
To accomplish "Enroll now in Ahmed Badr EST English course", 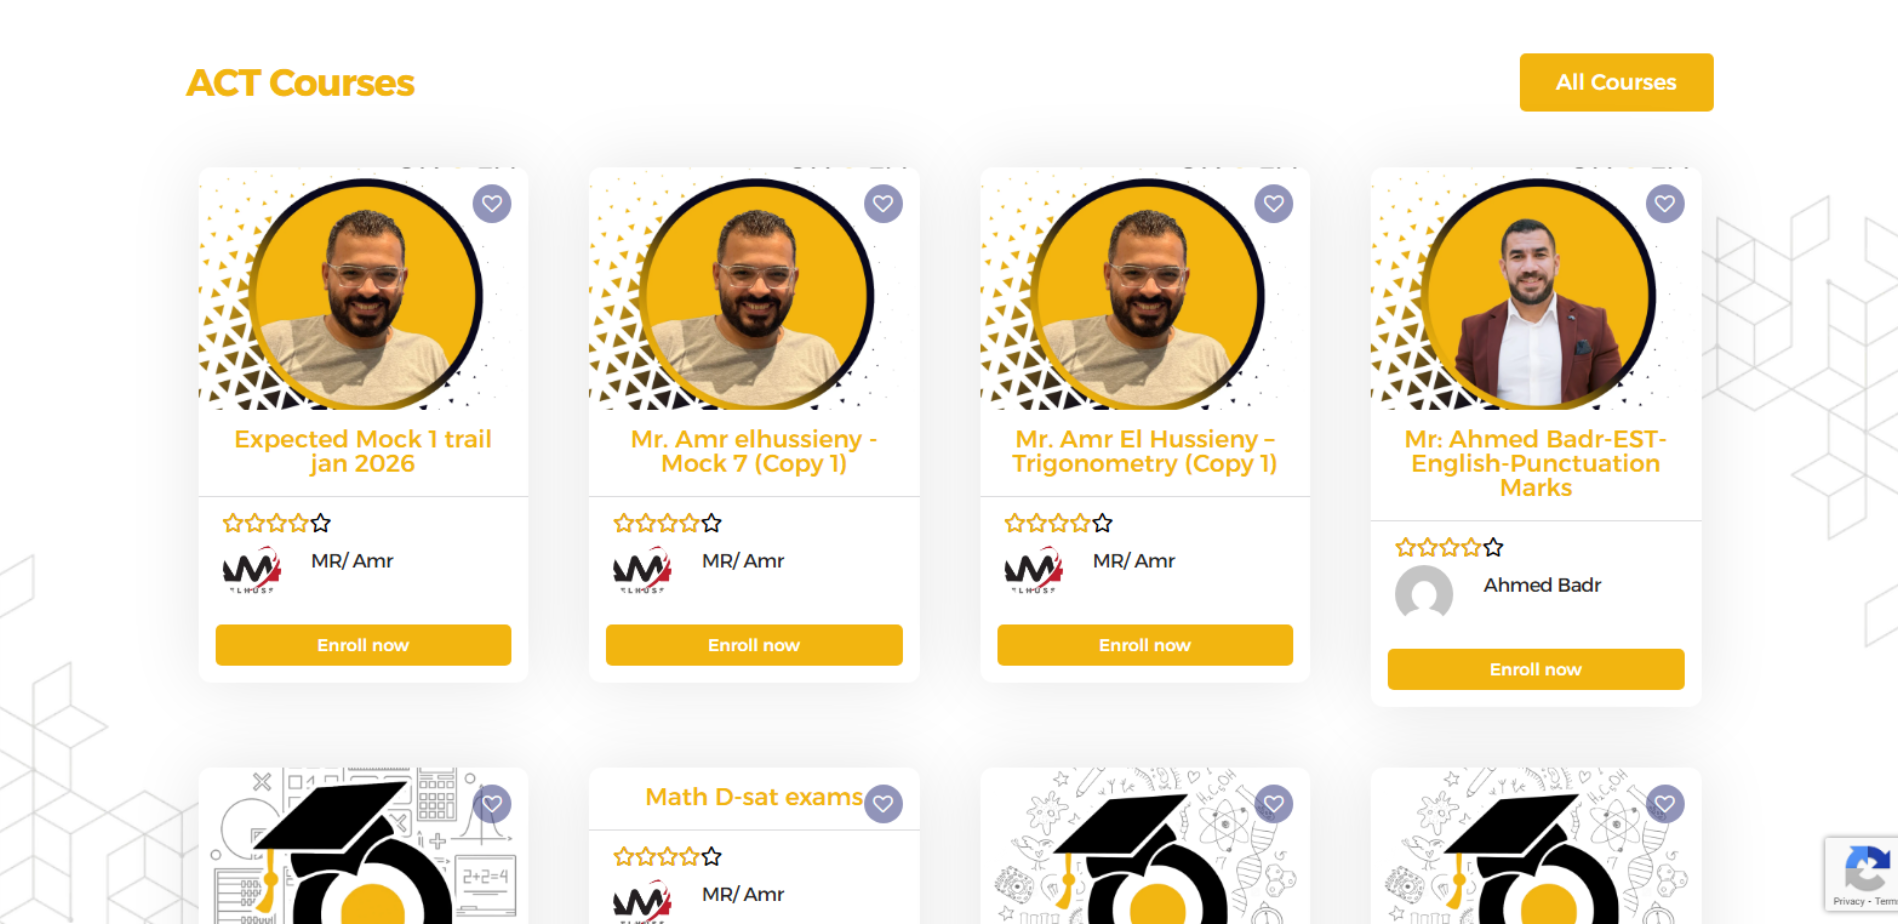I will coord(1536,669).
